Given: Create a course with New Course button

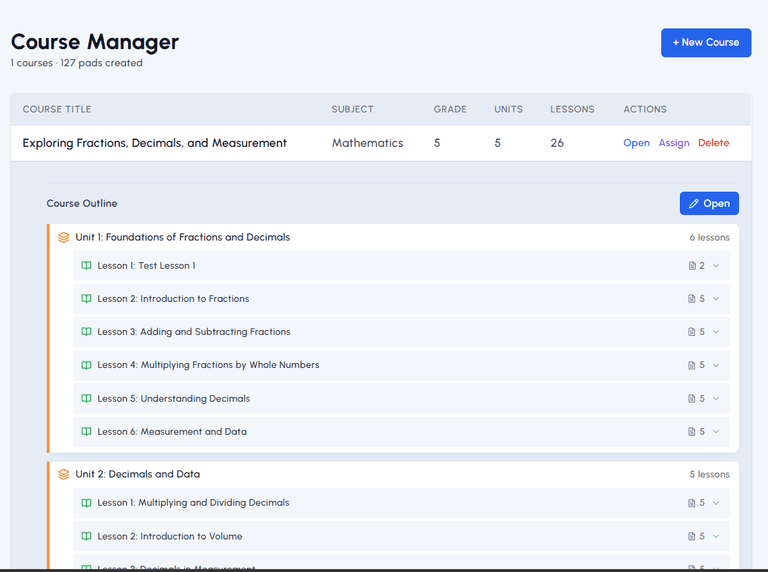Looking at the screenshot, I should pos(706,43).
